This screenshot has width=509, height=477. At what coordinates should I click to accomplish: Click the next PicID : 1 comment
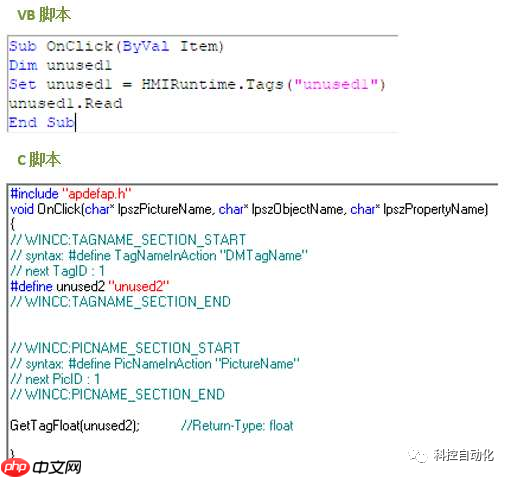pos(55,379)
